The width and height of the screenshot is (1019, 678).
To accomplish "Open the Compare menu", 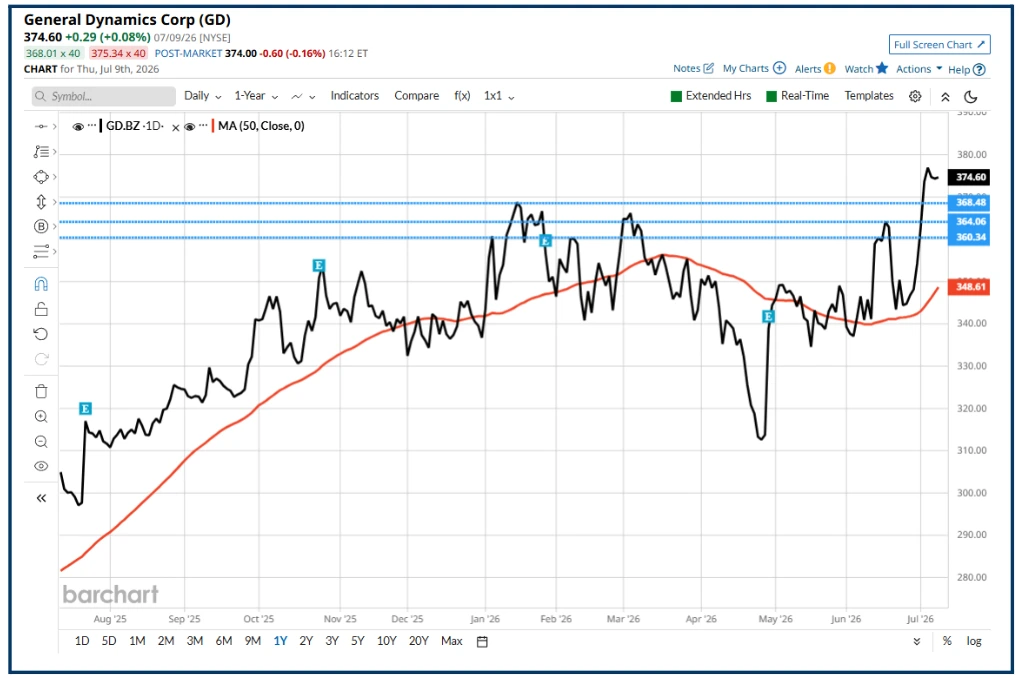I will 417,96.
